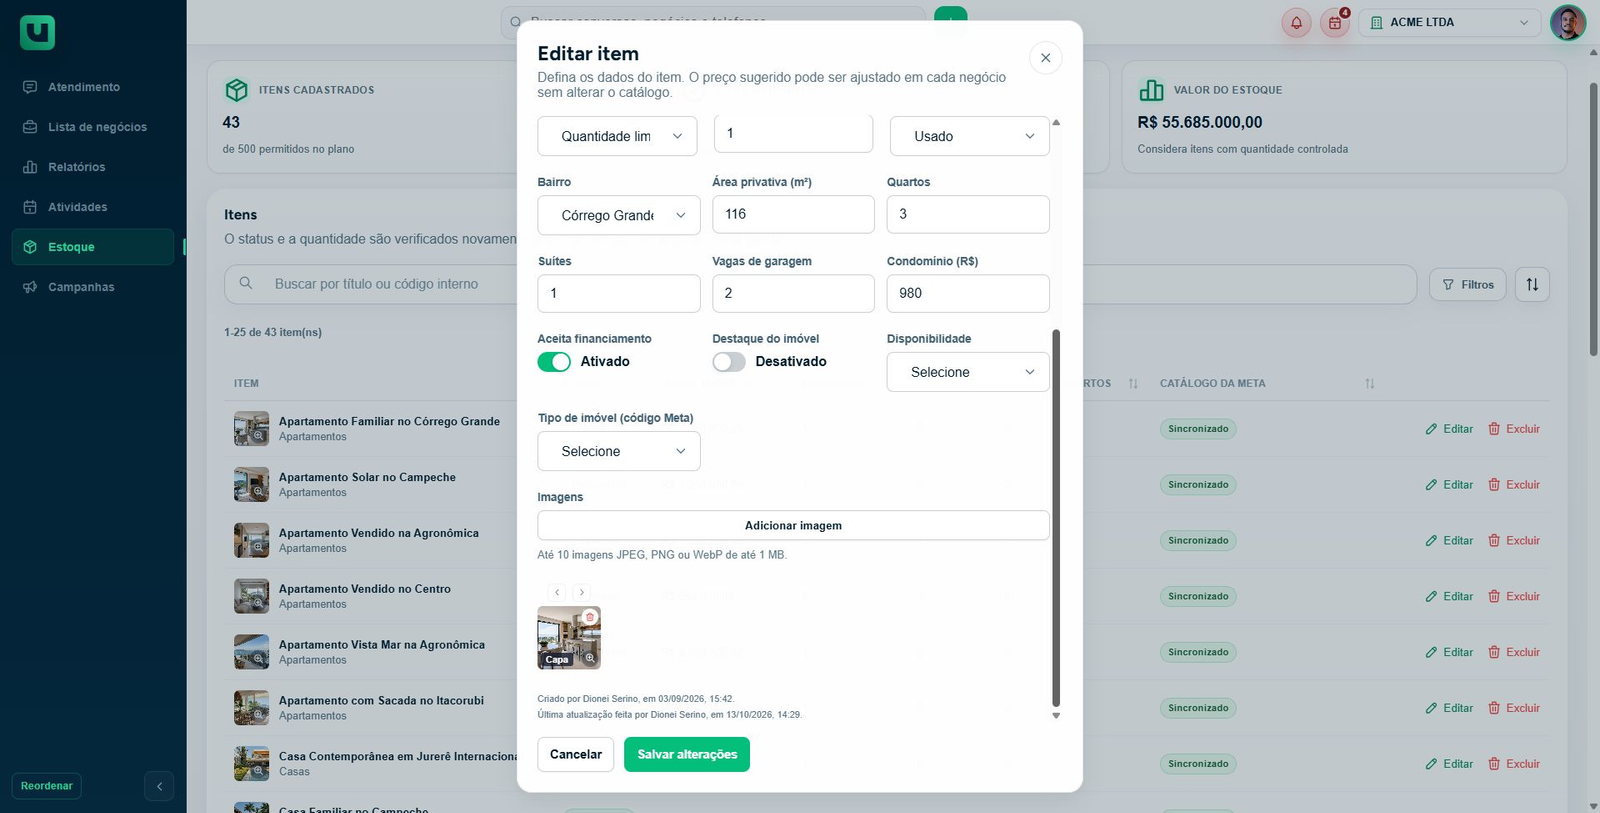Viewport: 1600px width, 813px height.
Task: Click Salvar alterações button
Action: [x=687, y=755]
